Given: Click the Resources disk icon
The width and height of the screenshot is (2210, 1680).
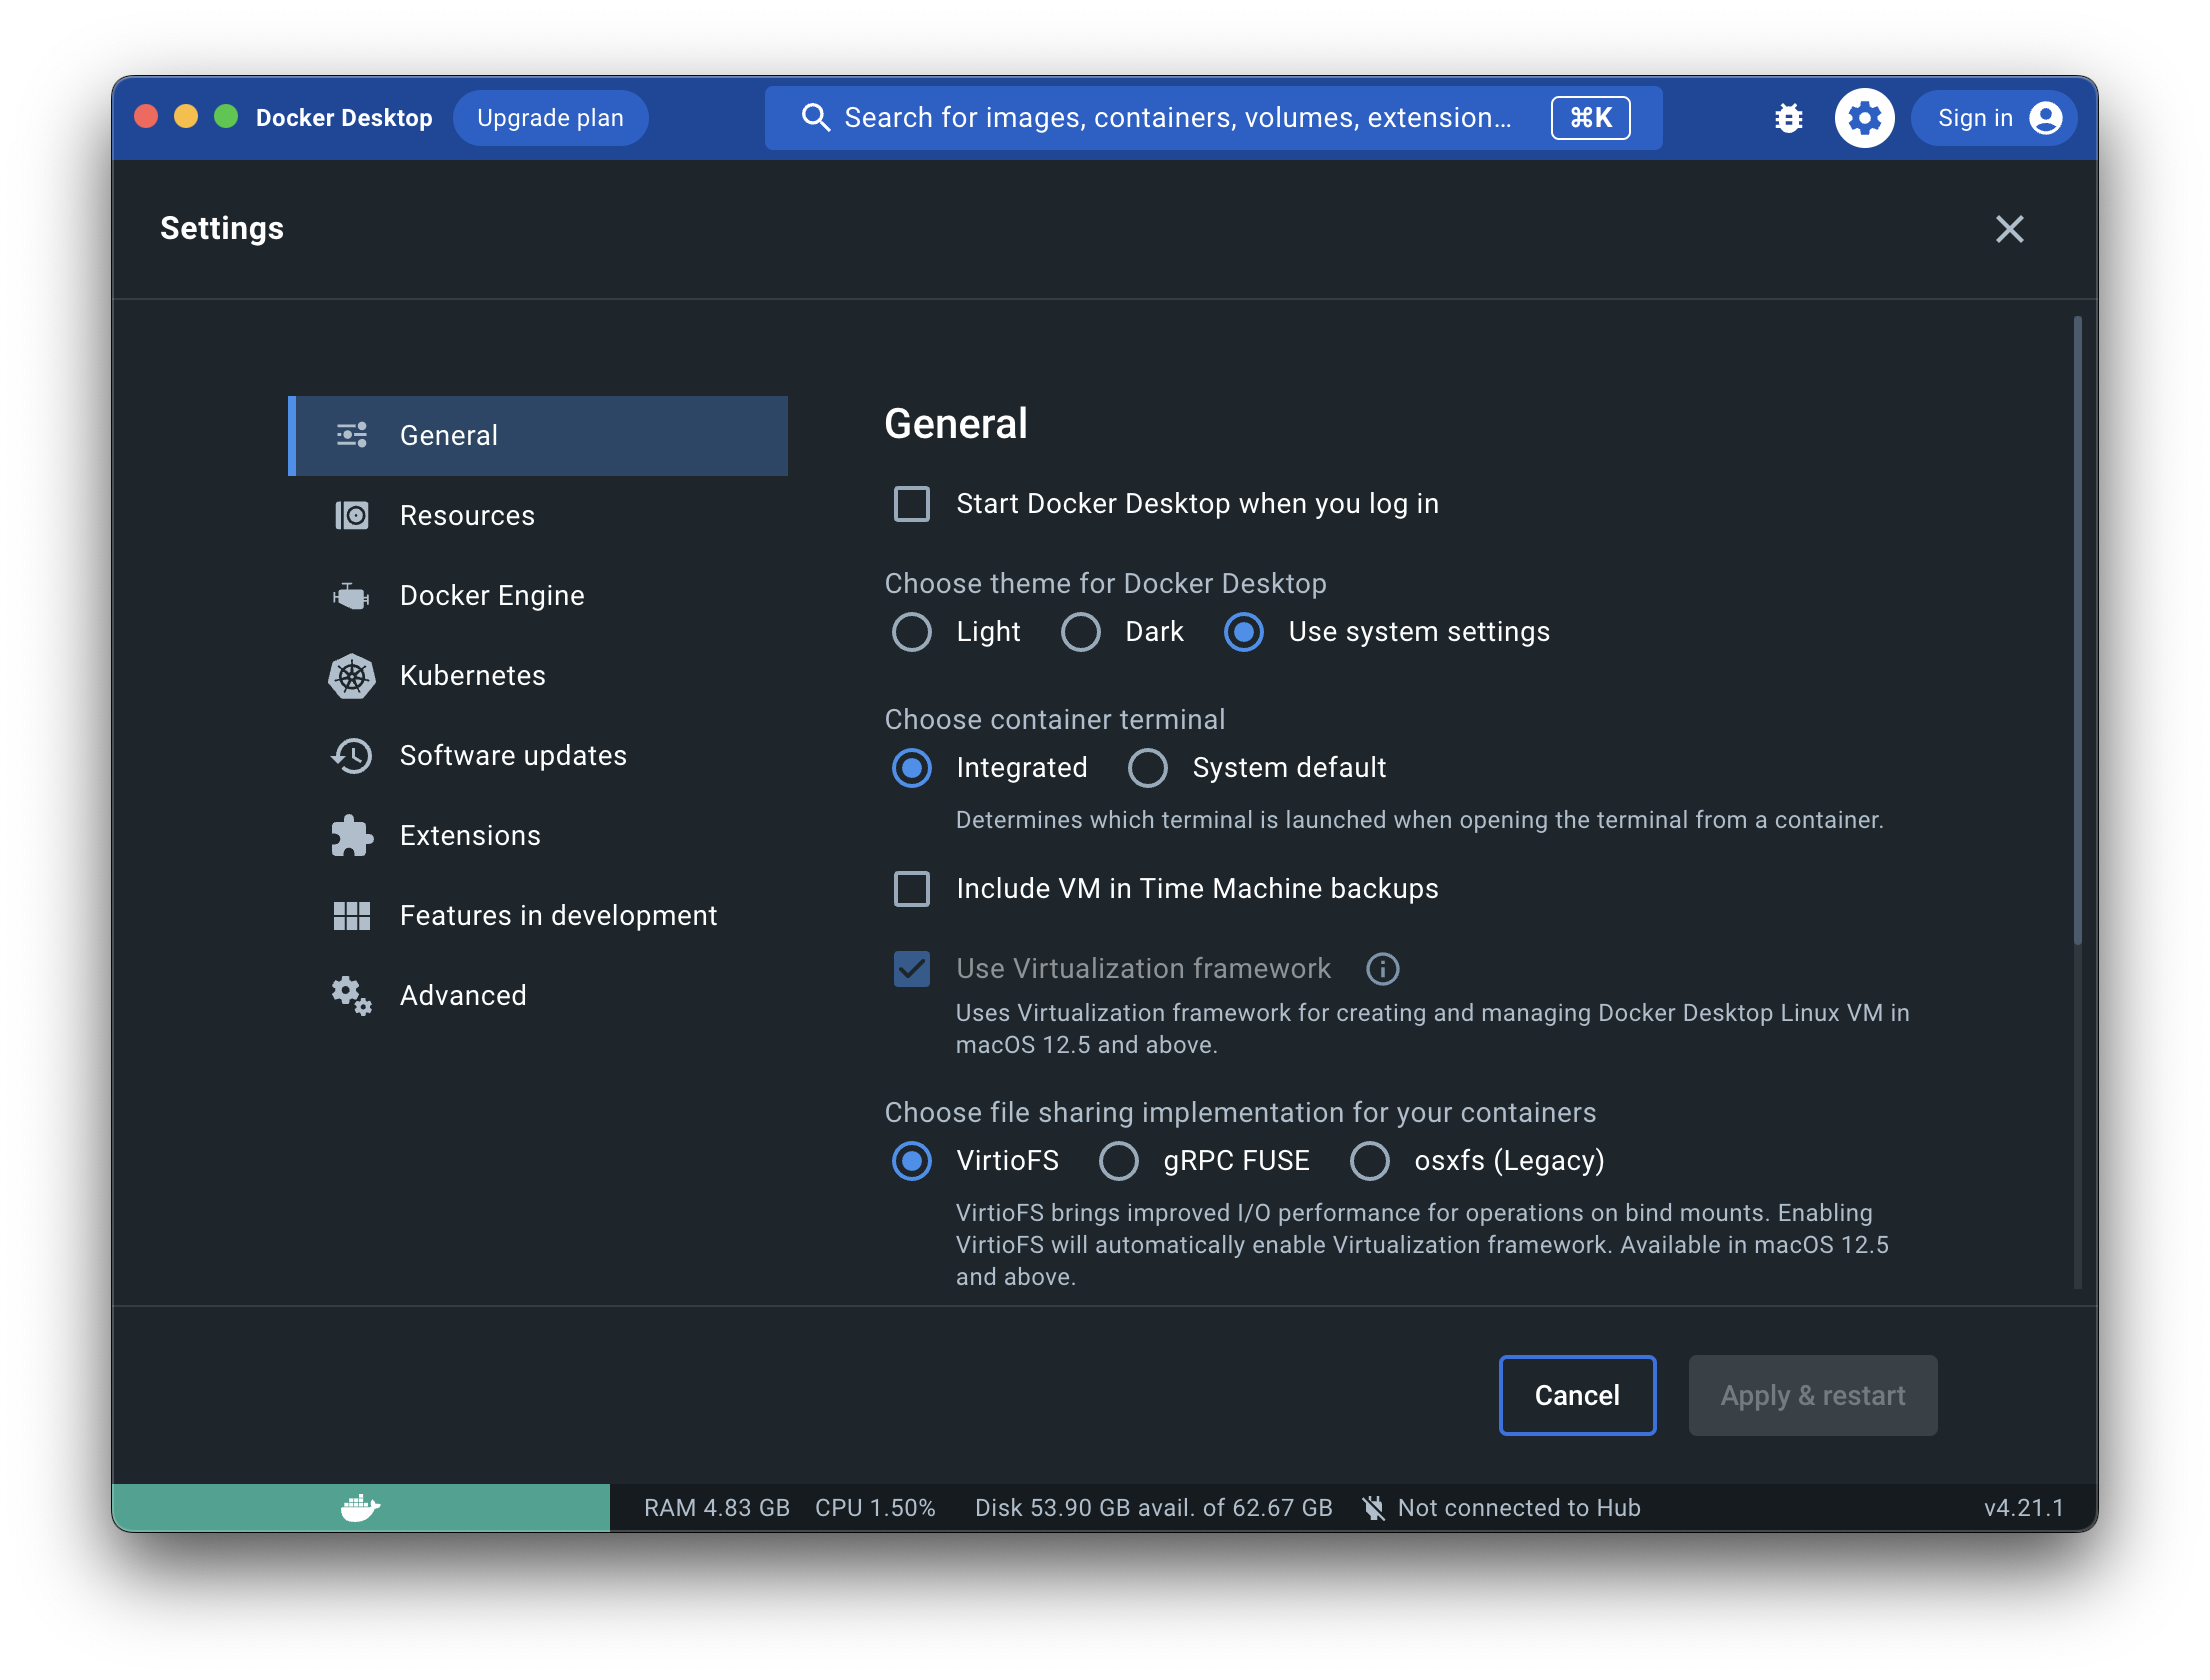Looking at the screenshot, I should click(x=352, y=515).
